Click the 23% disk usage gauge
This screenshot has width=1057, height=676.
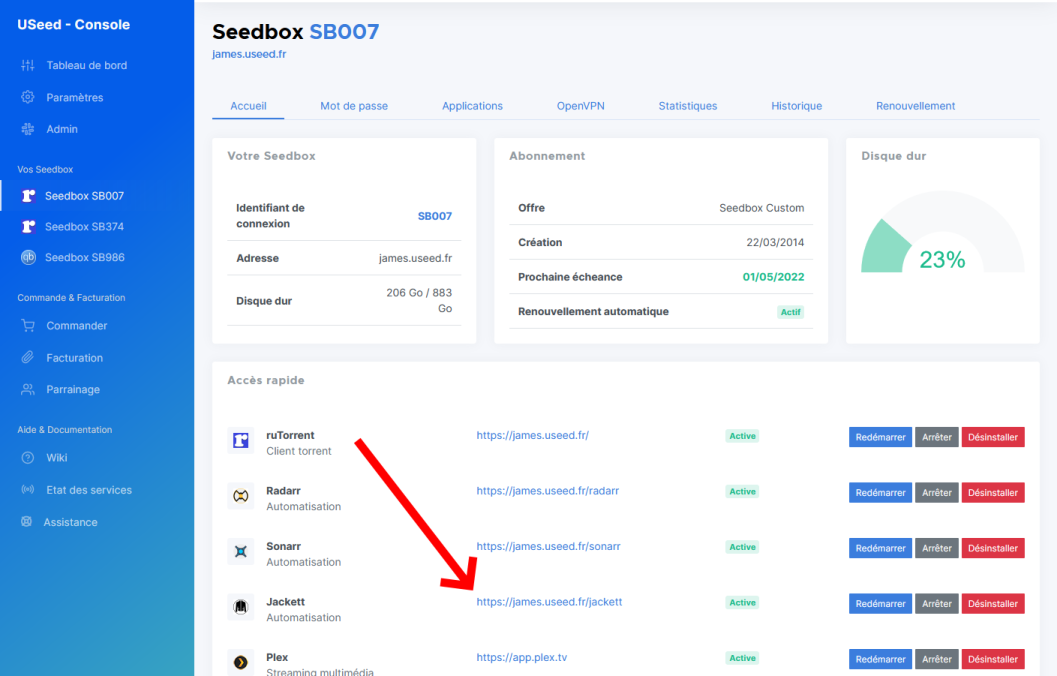click(942, 232)
